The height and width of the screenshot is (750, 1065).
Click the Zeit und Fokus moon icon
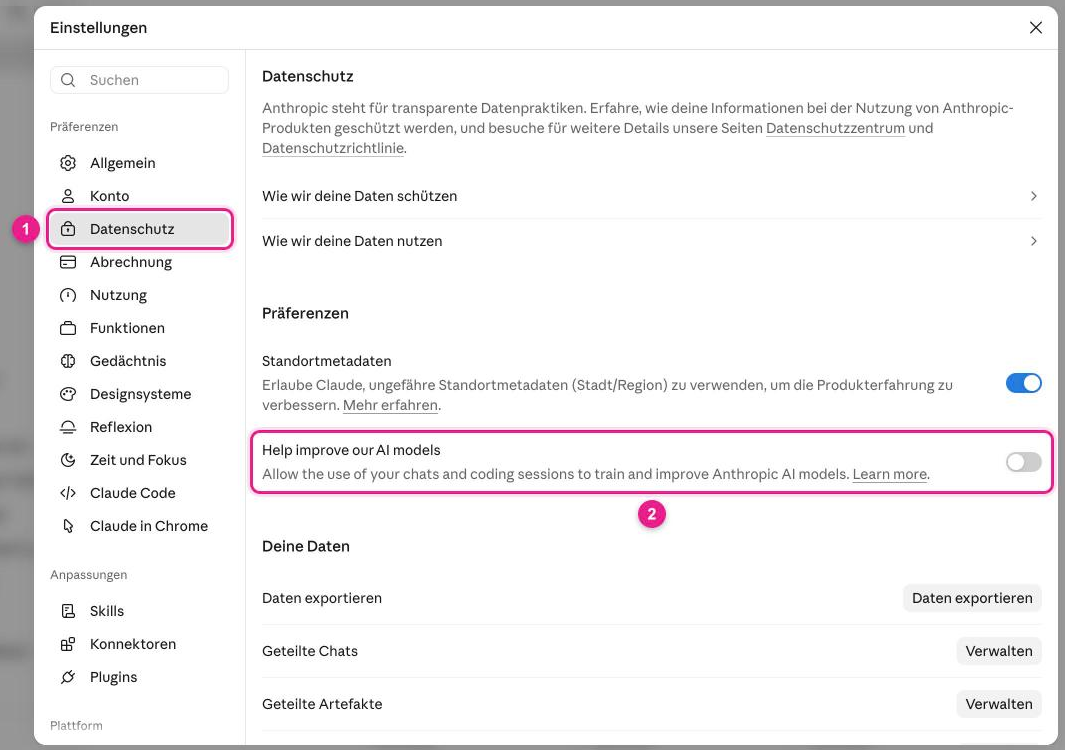[x=68, y=460]
